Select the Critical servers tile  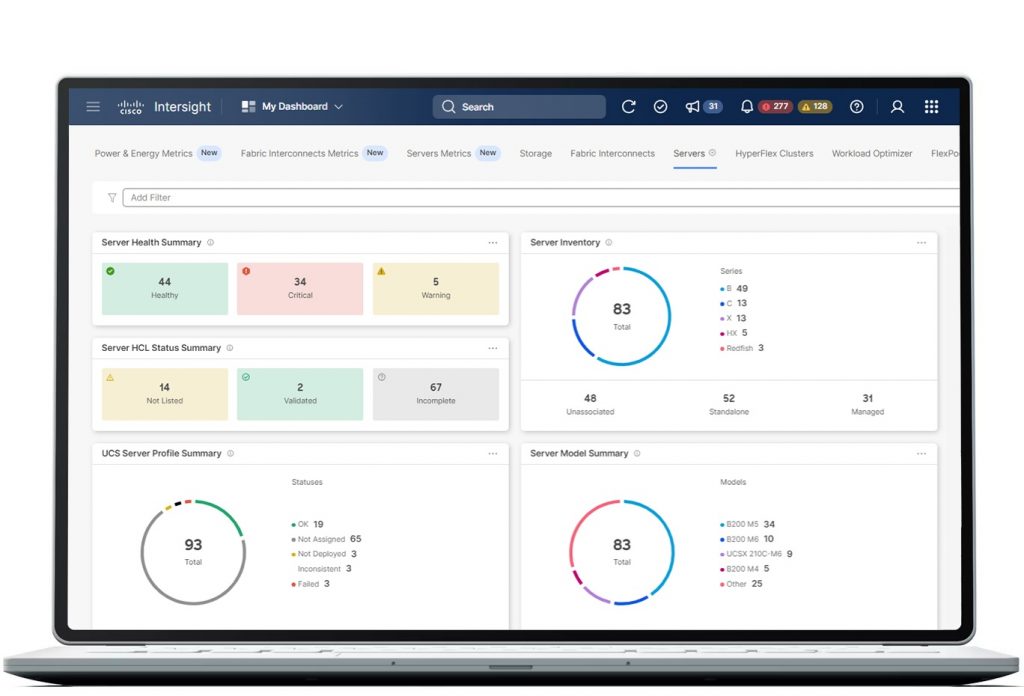[x=300, y=288]
